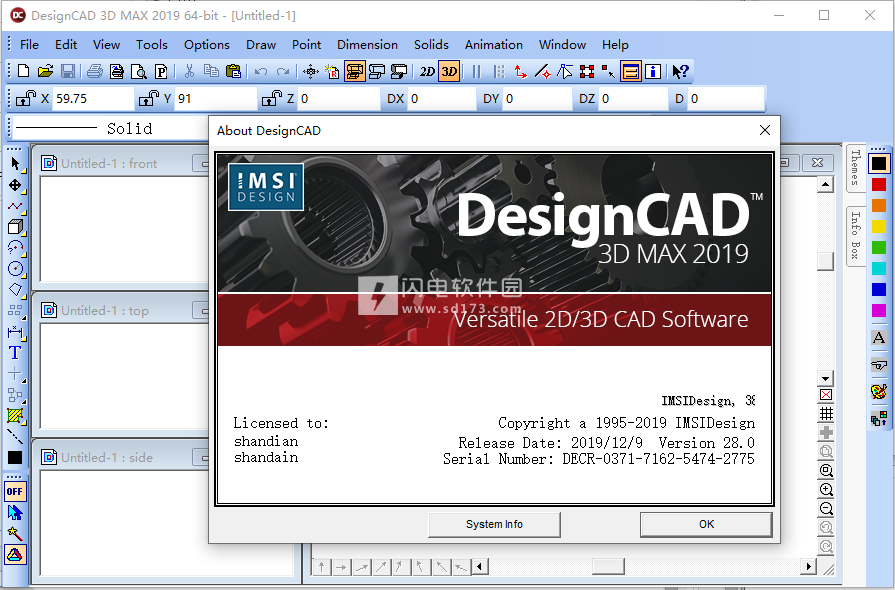Open the text style 'A' icon
Screen dimensions: 895x590
pos(879,337)
